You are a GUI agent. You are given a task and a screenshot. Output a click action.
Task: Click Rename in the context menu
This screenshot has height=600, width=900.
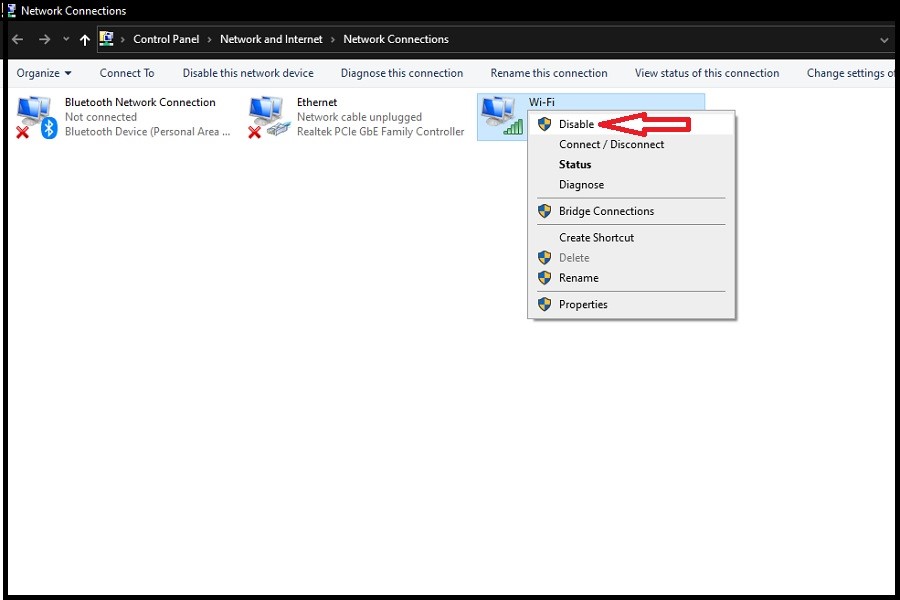click(578, 278)
